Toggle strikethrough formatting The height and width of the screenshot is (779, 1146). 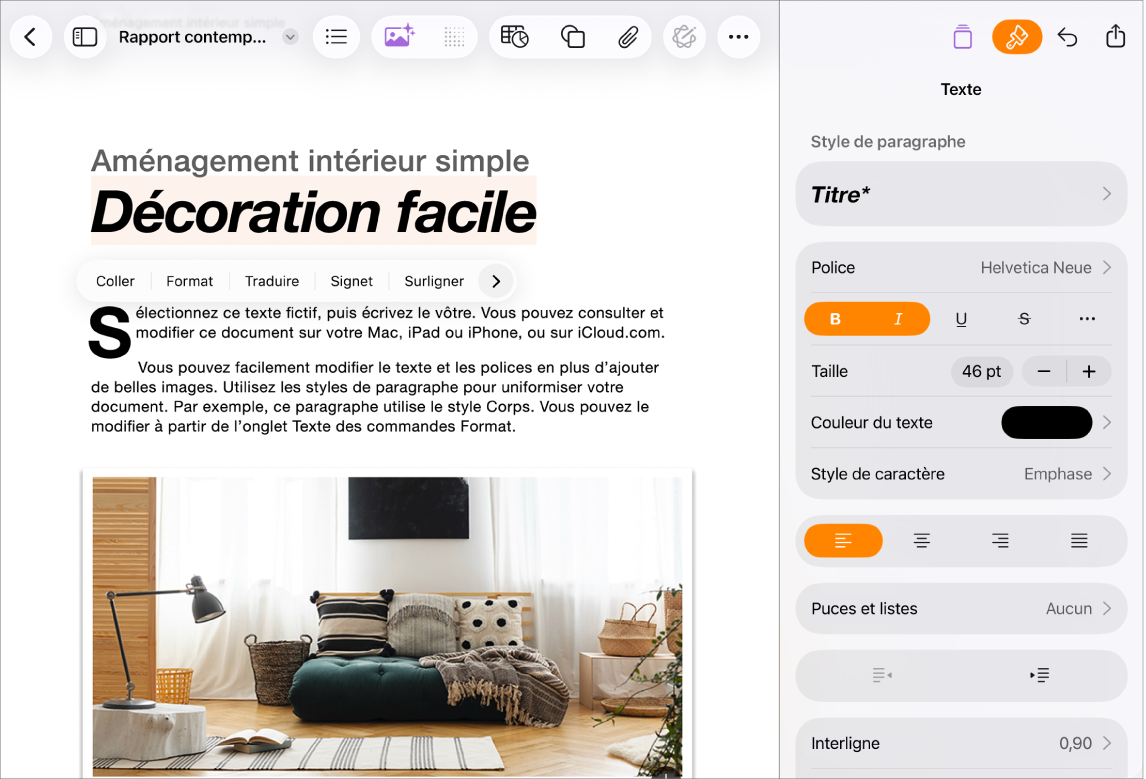1024,319
